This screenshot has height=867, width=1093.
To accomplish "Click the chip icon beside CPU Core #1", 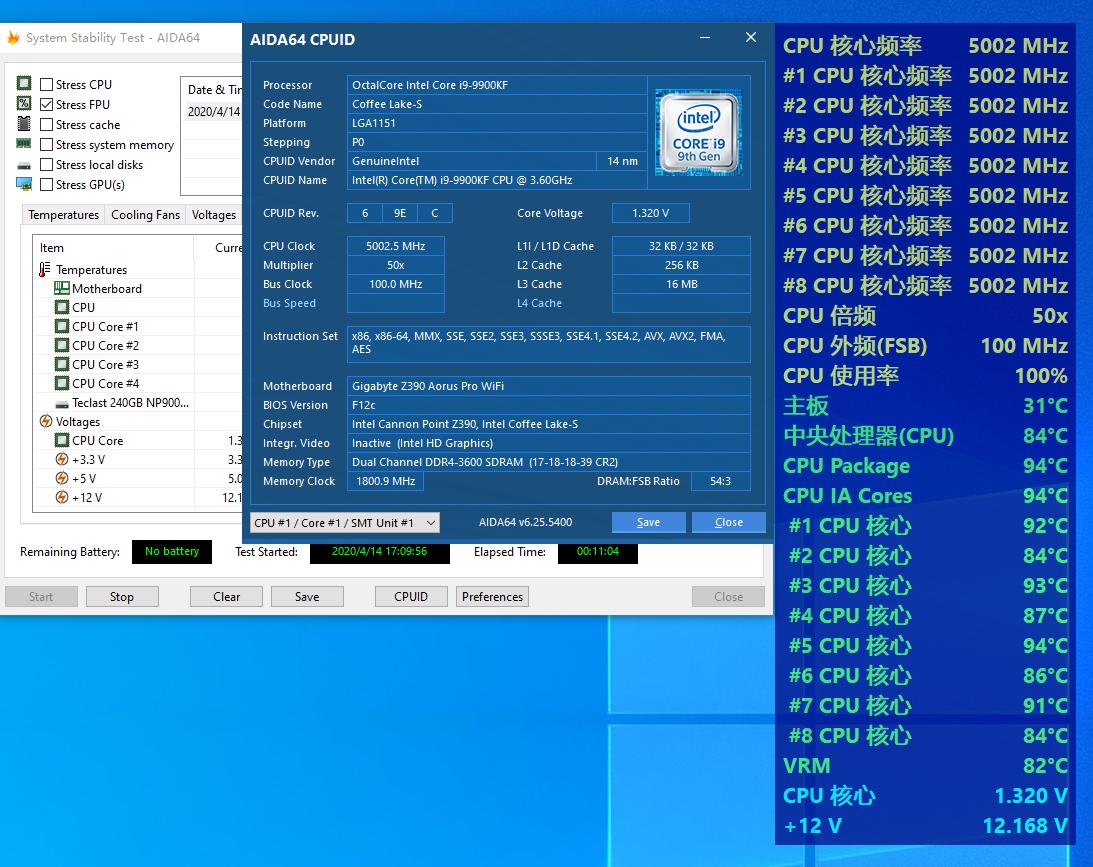I will 61,326.
